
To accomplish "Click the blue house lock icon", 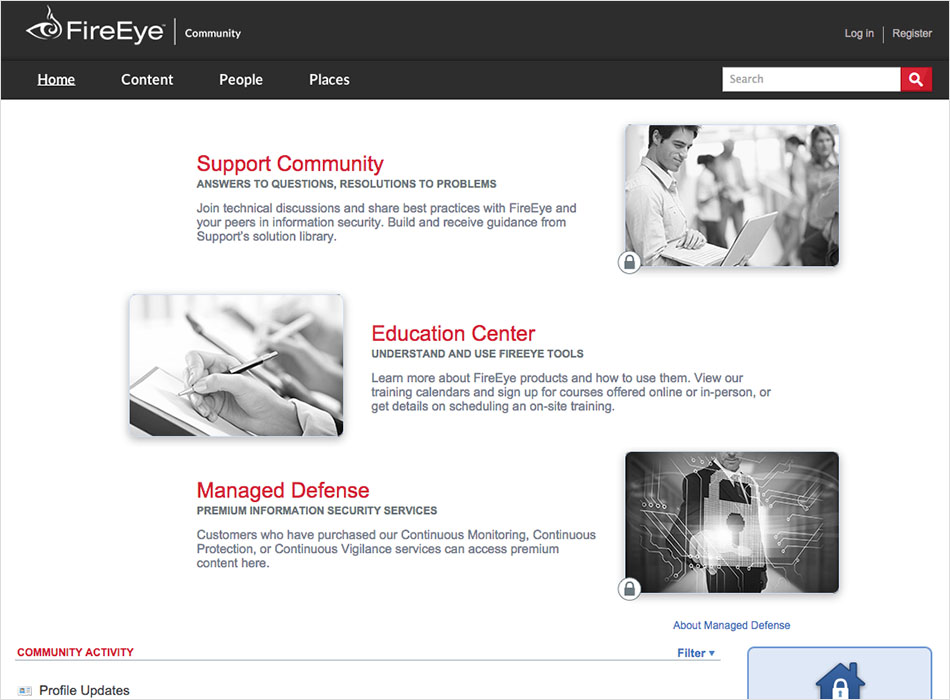I will pyautogui.click(x=840, y=681).
